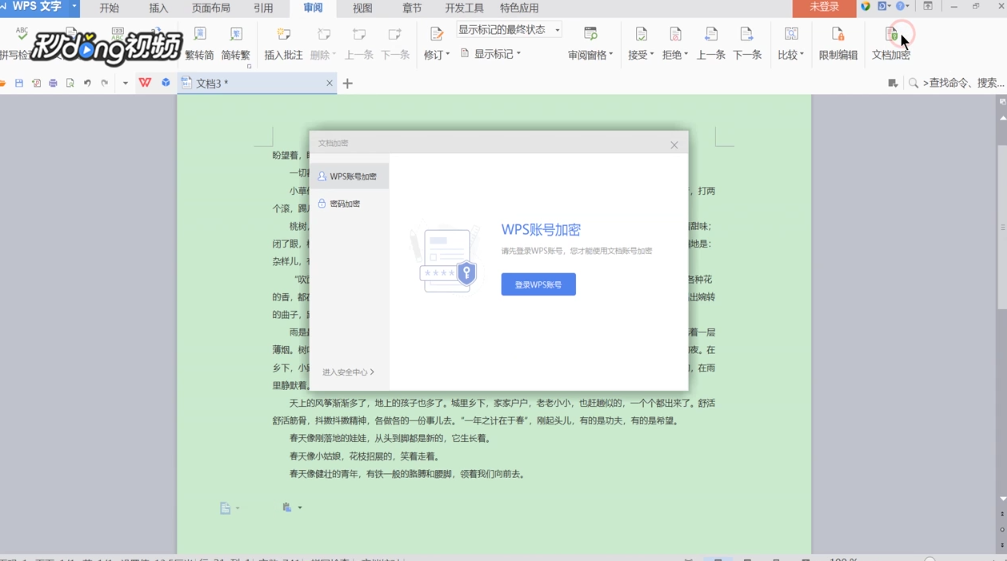Switch to 引用 ribbon tab
The image size is (1007, 561).
tap(263, 8)
